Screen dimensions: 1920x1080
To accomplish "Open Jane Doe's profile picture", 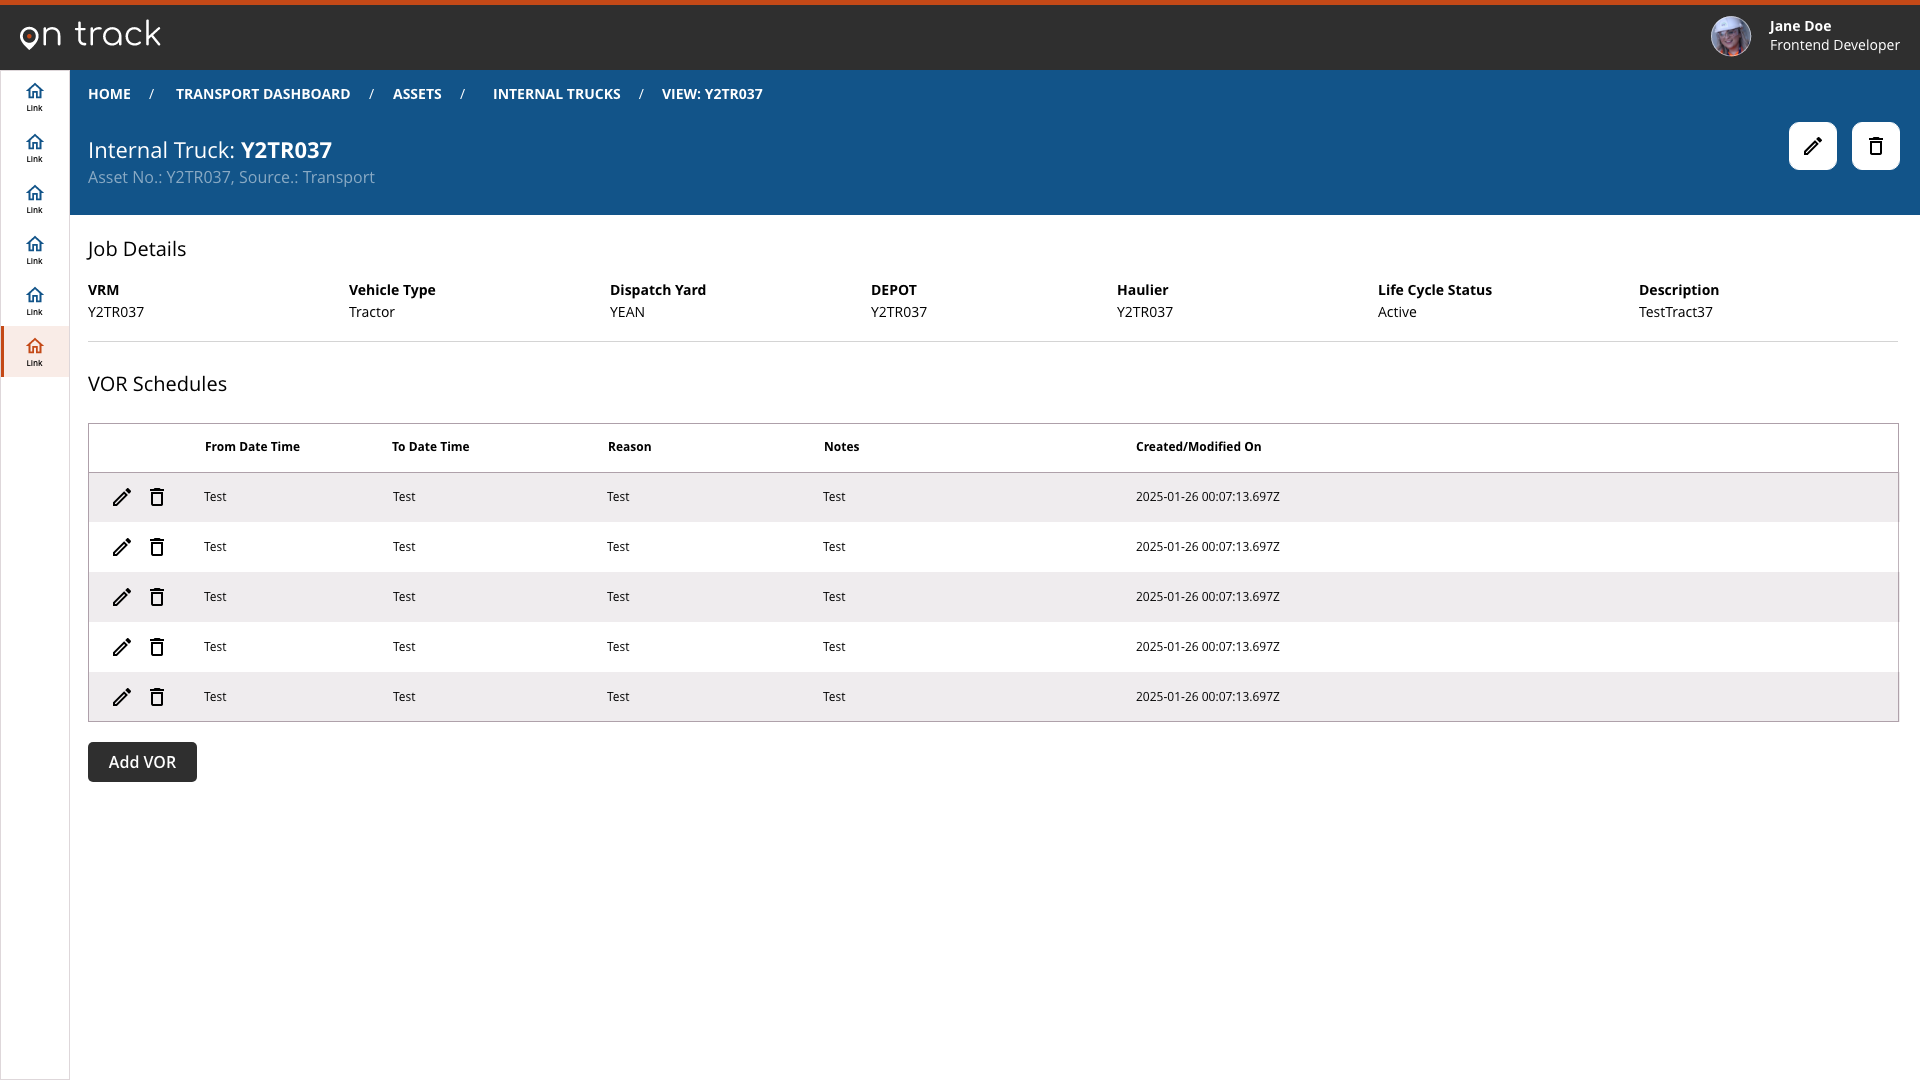I will (1731, 36).
